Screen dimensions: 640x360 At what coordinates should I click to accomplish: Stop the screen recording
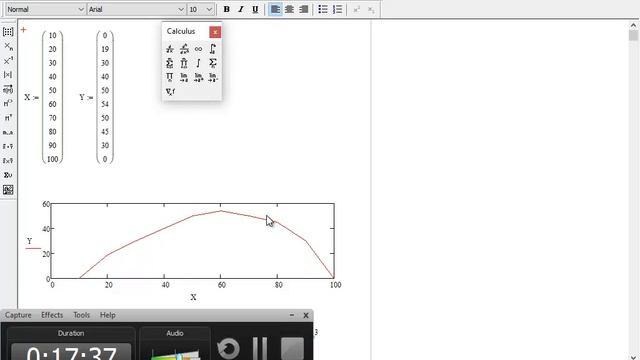point(292,348)
